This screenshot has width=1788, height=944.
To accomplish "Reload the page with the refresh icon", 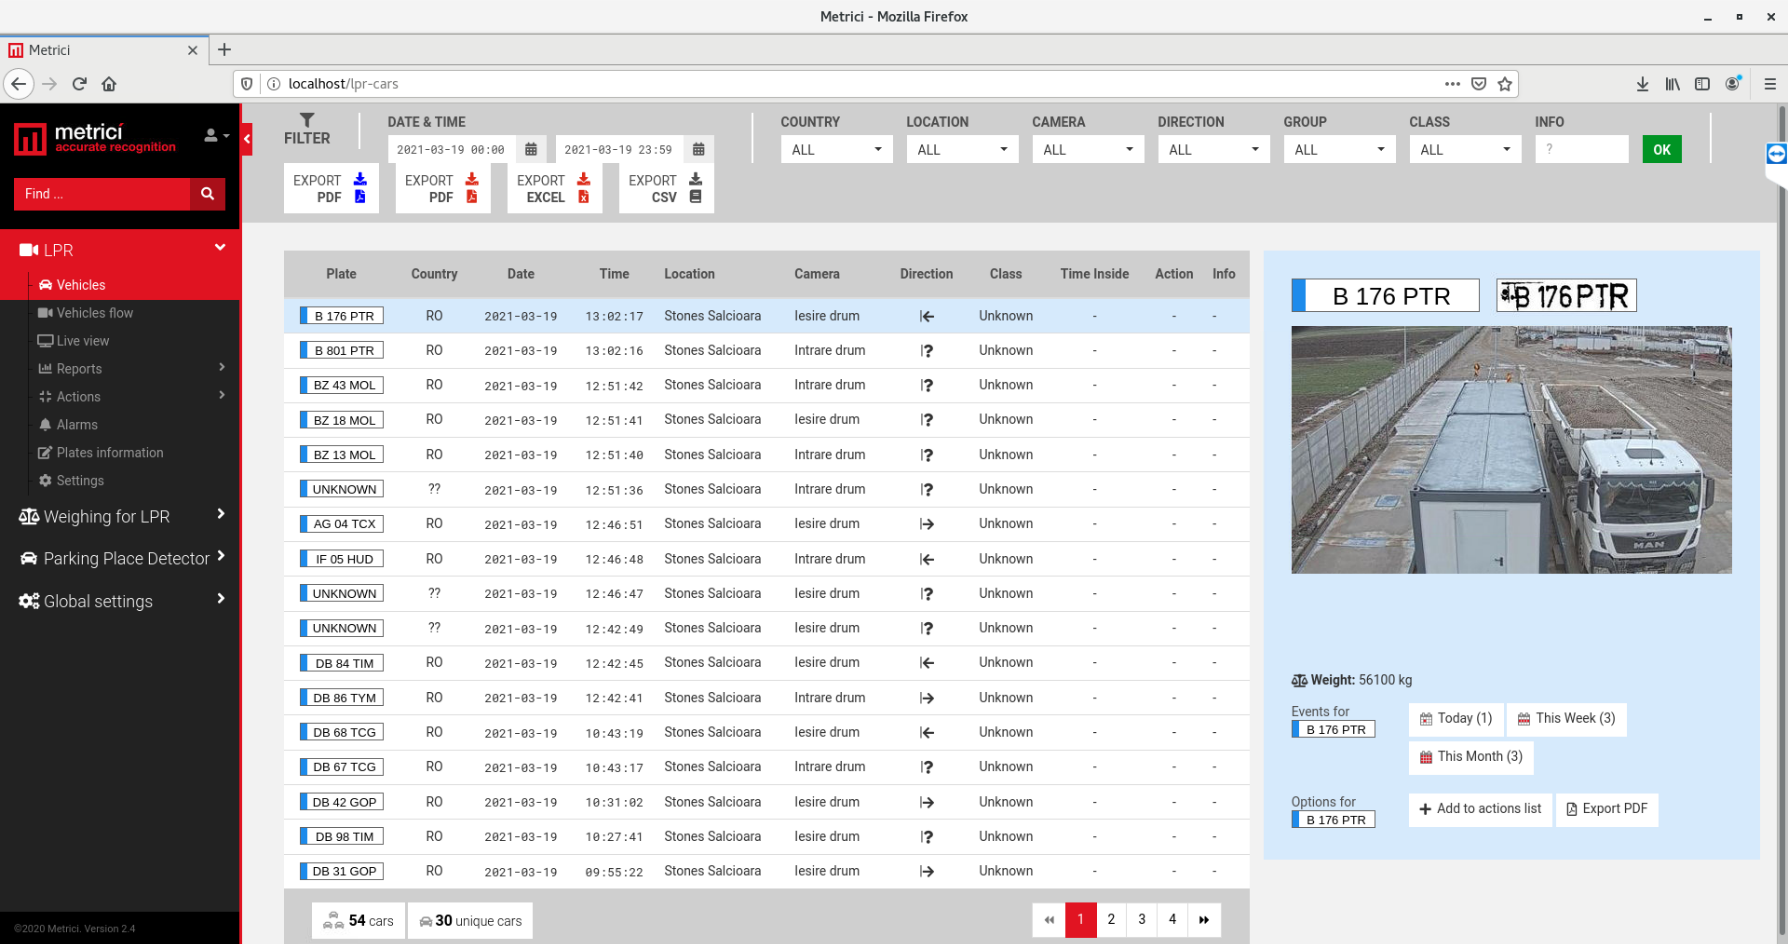I will pyautogui.click(x=79, y=84).
